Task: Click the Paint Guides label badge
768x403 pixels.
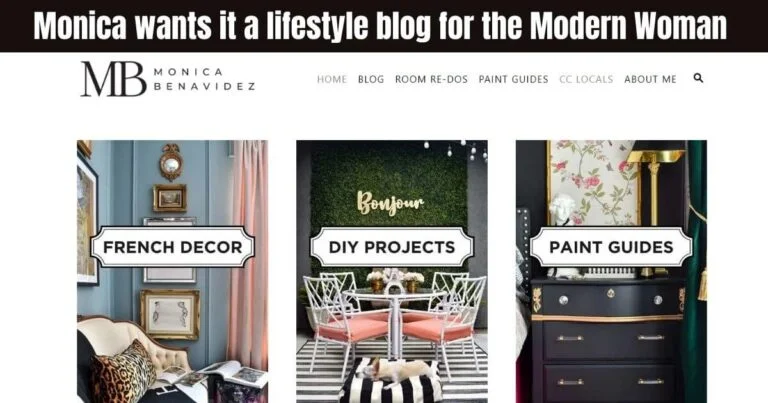Action: (x=611, y=247)
